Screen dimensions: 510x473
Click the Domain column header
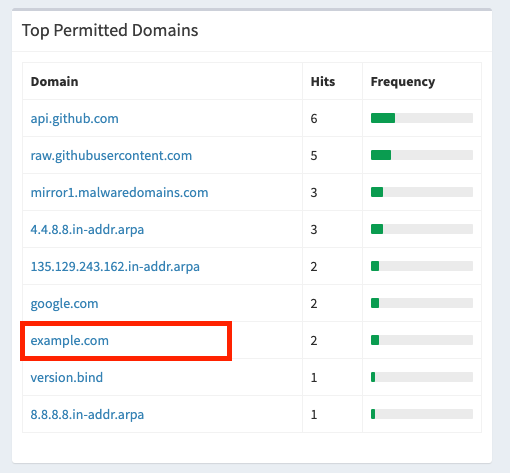tap(54, 82)
